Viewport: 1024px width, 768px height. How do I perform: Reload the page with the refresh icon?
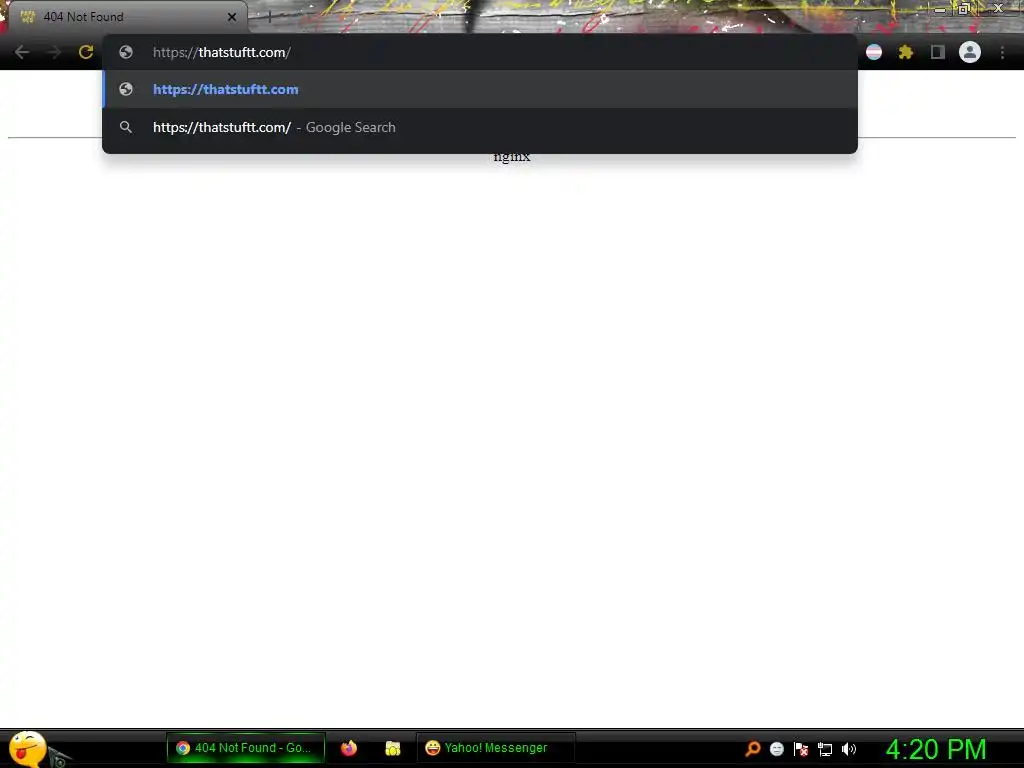point(86,52)
